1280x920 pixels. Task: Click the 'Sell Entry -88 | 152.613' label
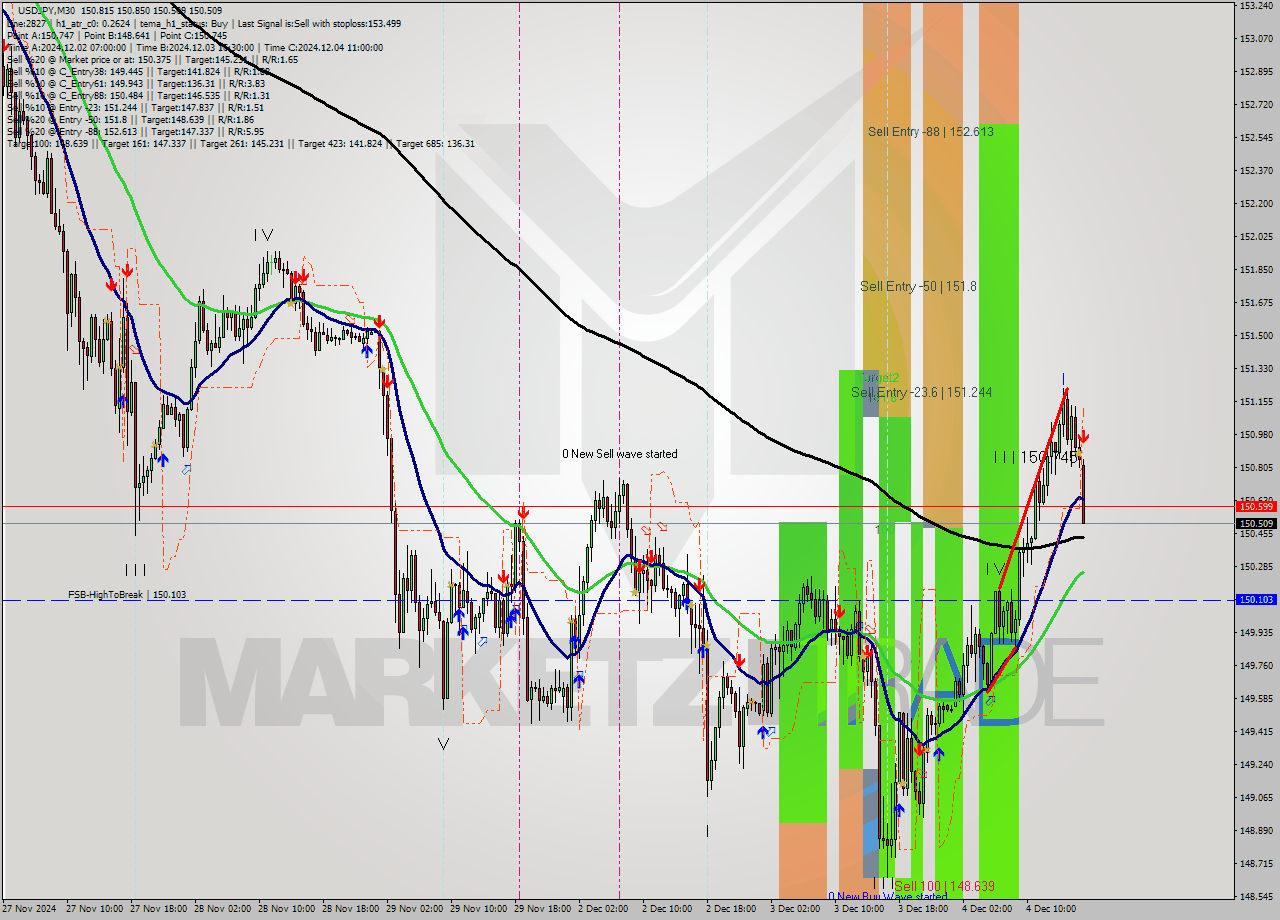click(x=930, y=132)
